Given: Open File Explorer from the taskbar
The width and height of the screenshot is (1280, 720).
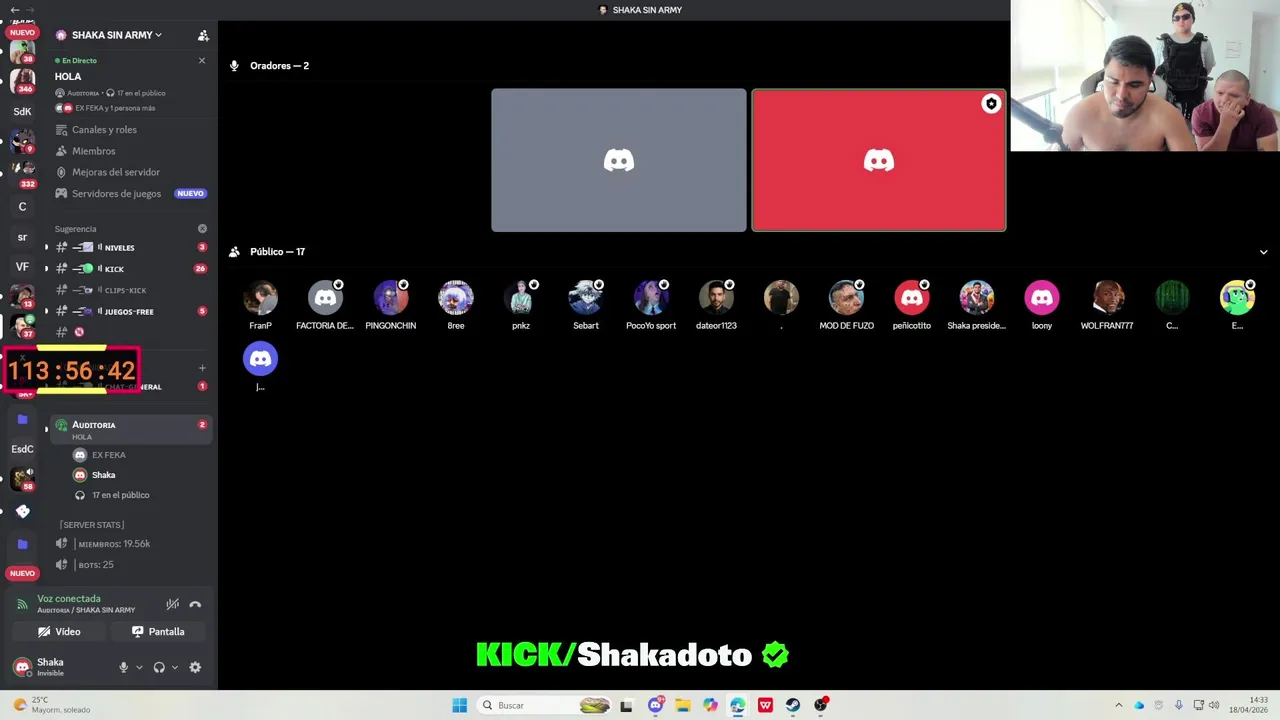Looking at the screenshot, I should click(683, 705).
